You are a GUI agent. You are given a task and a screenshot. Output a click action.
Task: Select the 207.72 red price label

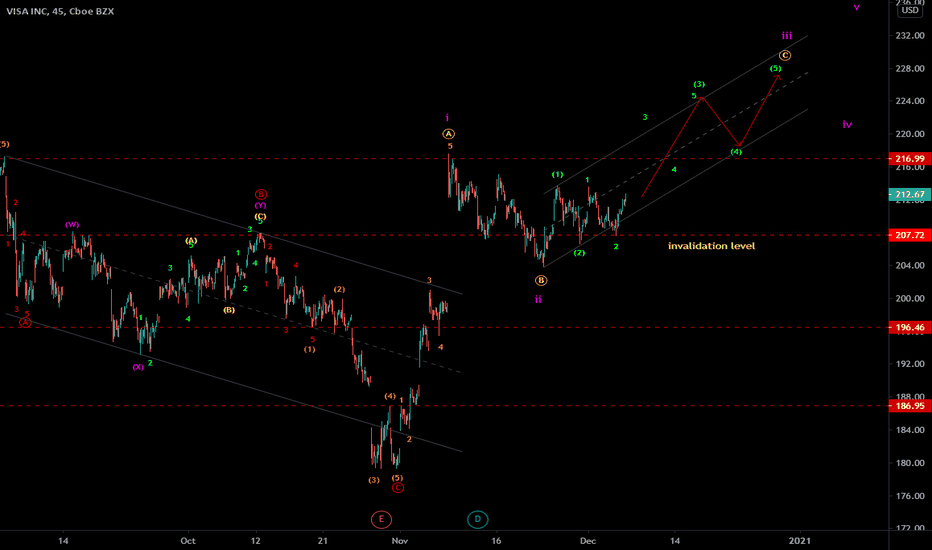click(909, 235)
